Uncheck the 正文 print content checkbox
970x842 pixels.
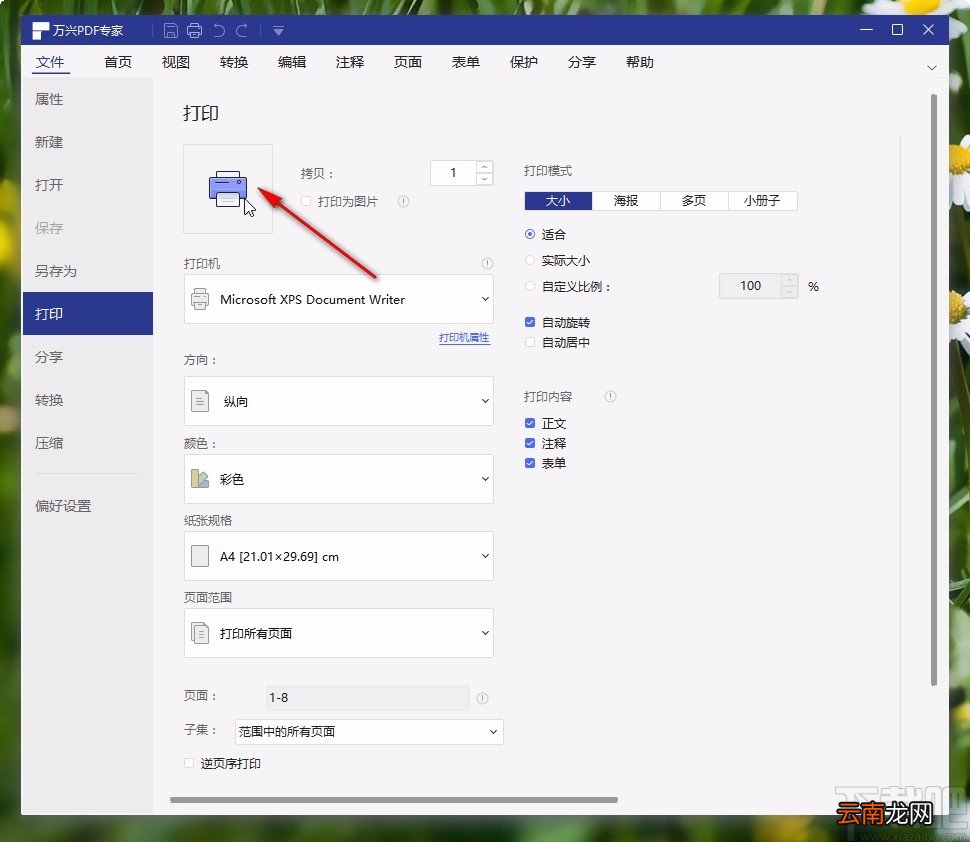point(530,423)
